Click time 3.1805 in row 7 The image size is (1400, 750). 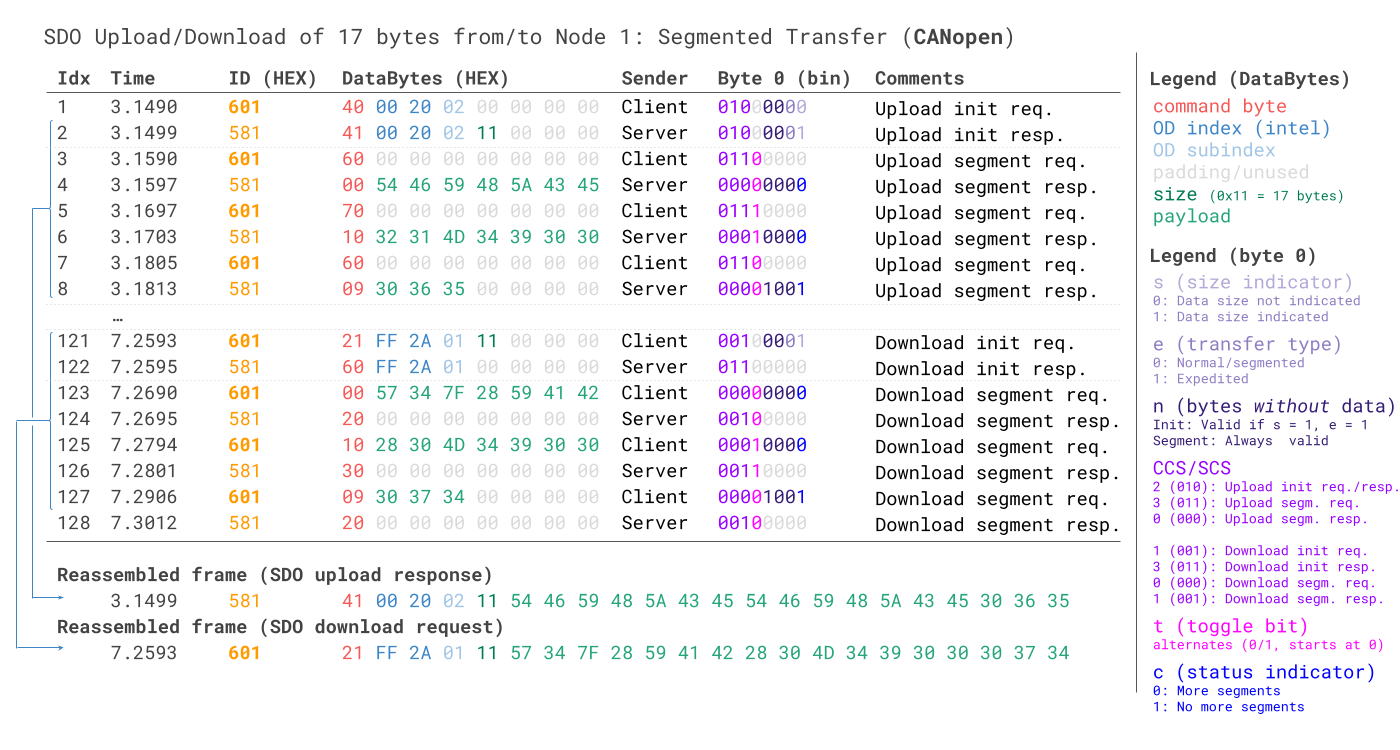click(x=143, y=263)
